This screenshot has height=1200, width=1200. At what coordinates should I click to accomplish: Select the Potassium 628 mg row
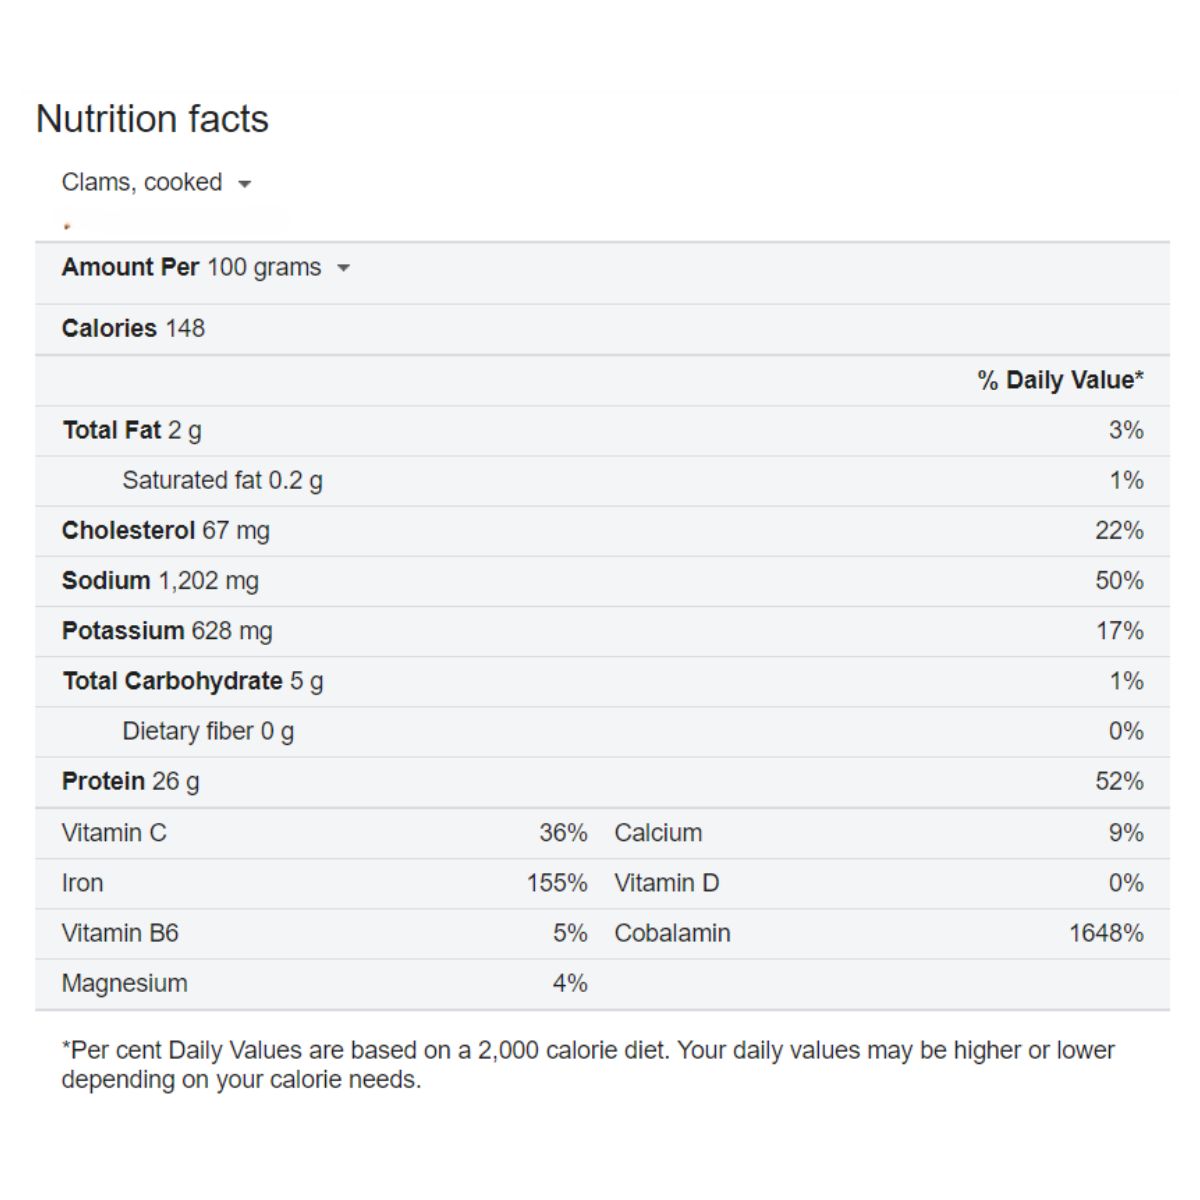(x=602, y=631)
